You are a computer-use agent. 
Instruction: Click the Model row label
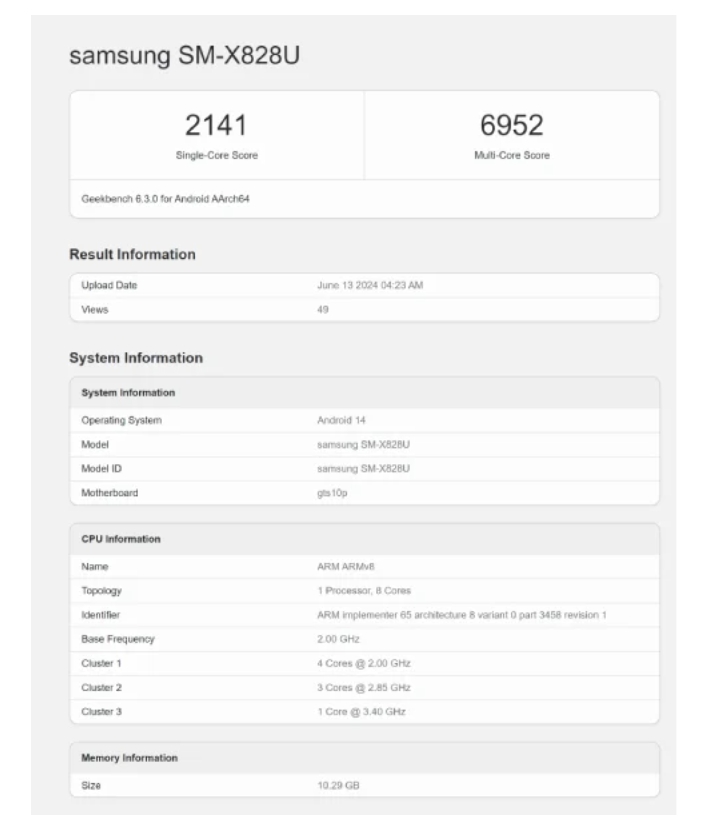[95, 445]
